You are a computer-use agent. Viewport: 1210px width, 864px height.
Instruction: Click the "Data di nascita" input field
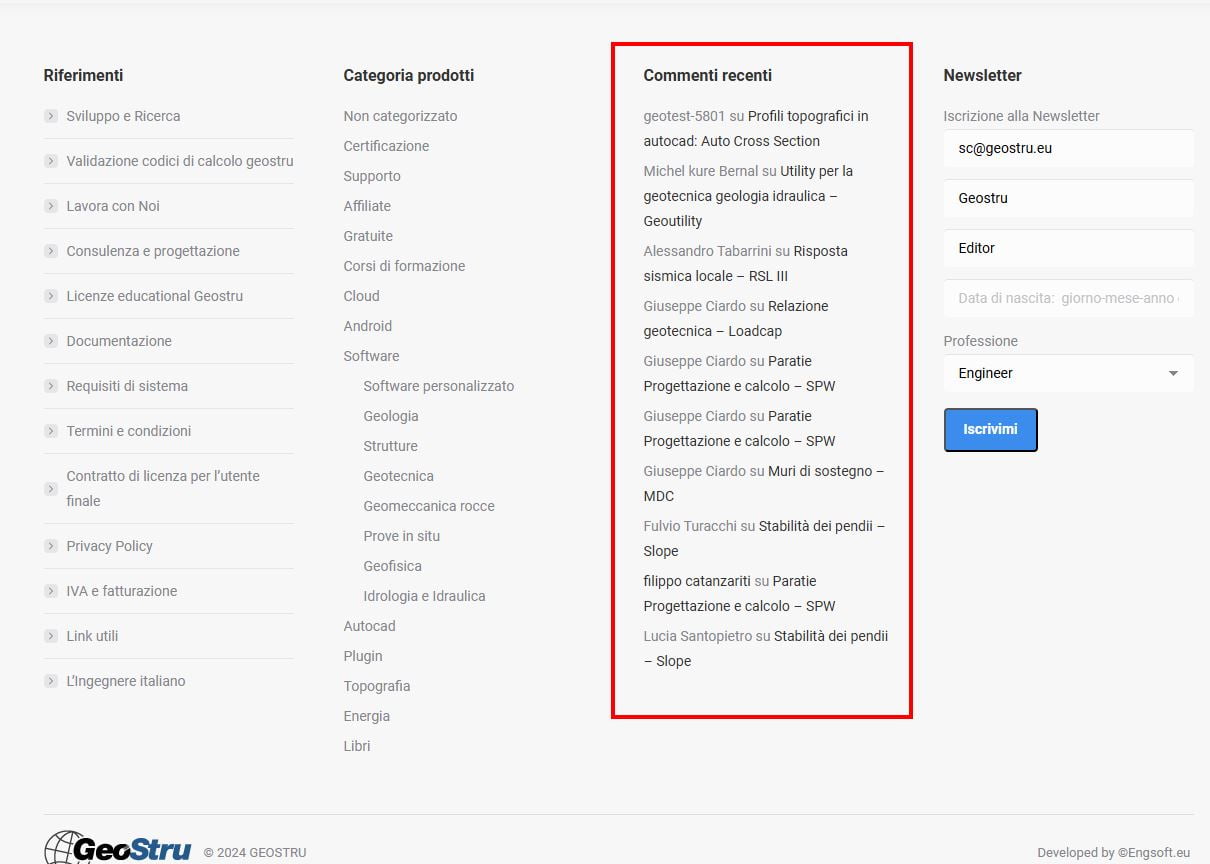pos(1067,298)
